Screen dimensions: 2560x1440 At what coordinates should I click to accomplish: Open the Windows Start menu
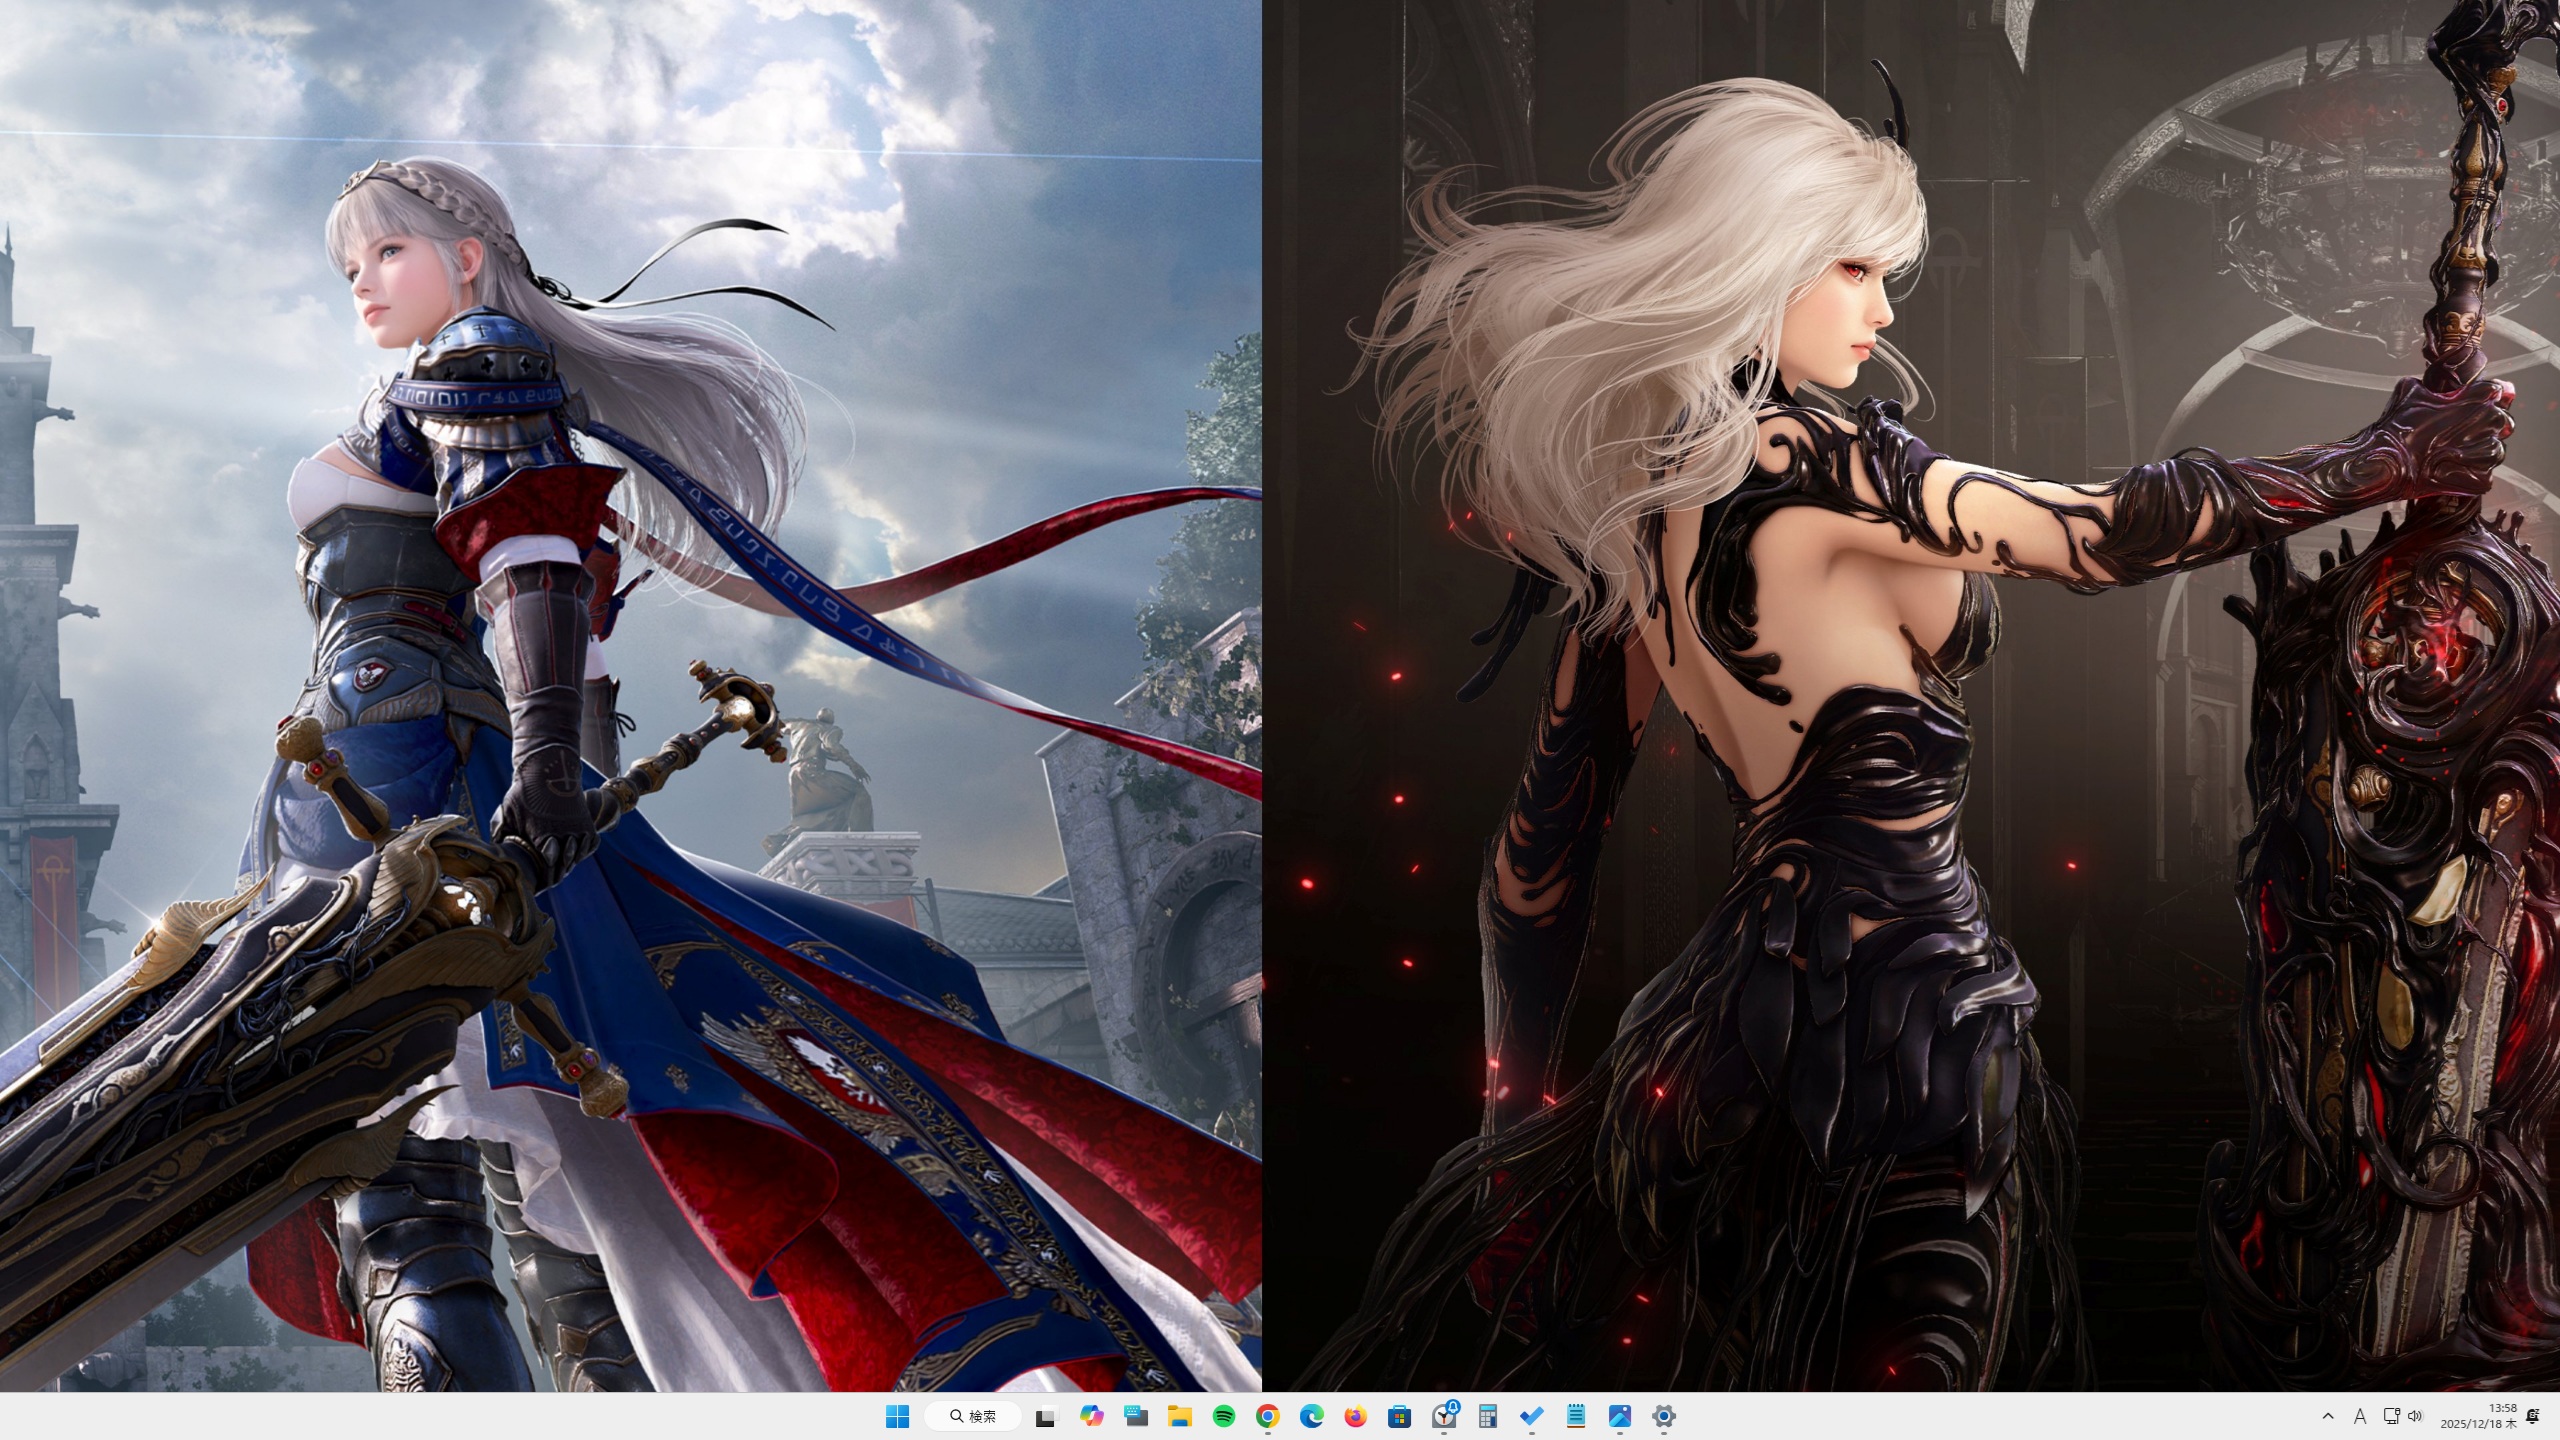point(897,1416)
